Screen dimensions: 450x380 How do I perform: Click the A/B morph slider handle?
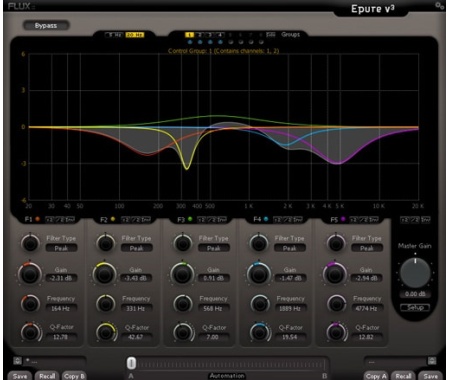131,363
